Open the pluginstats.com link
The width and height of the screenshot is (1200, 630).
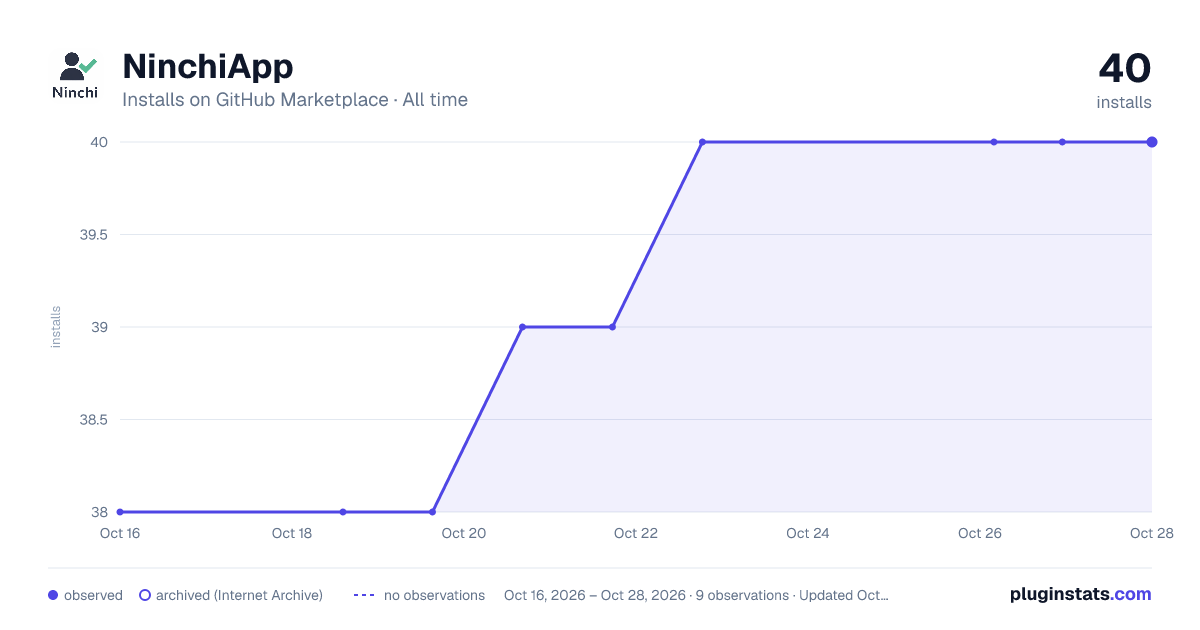1081,594
